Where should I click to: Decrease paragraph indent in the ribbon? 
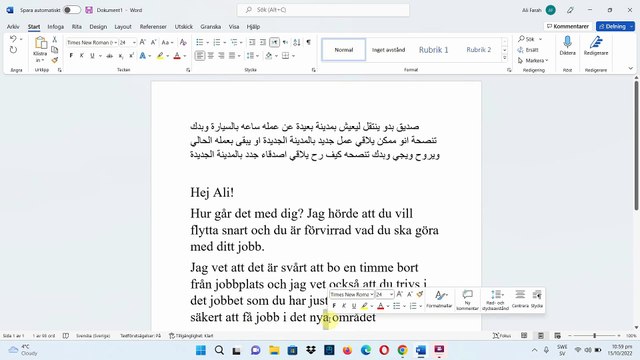coord(252,42)
